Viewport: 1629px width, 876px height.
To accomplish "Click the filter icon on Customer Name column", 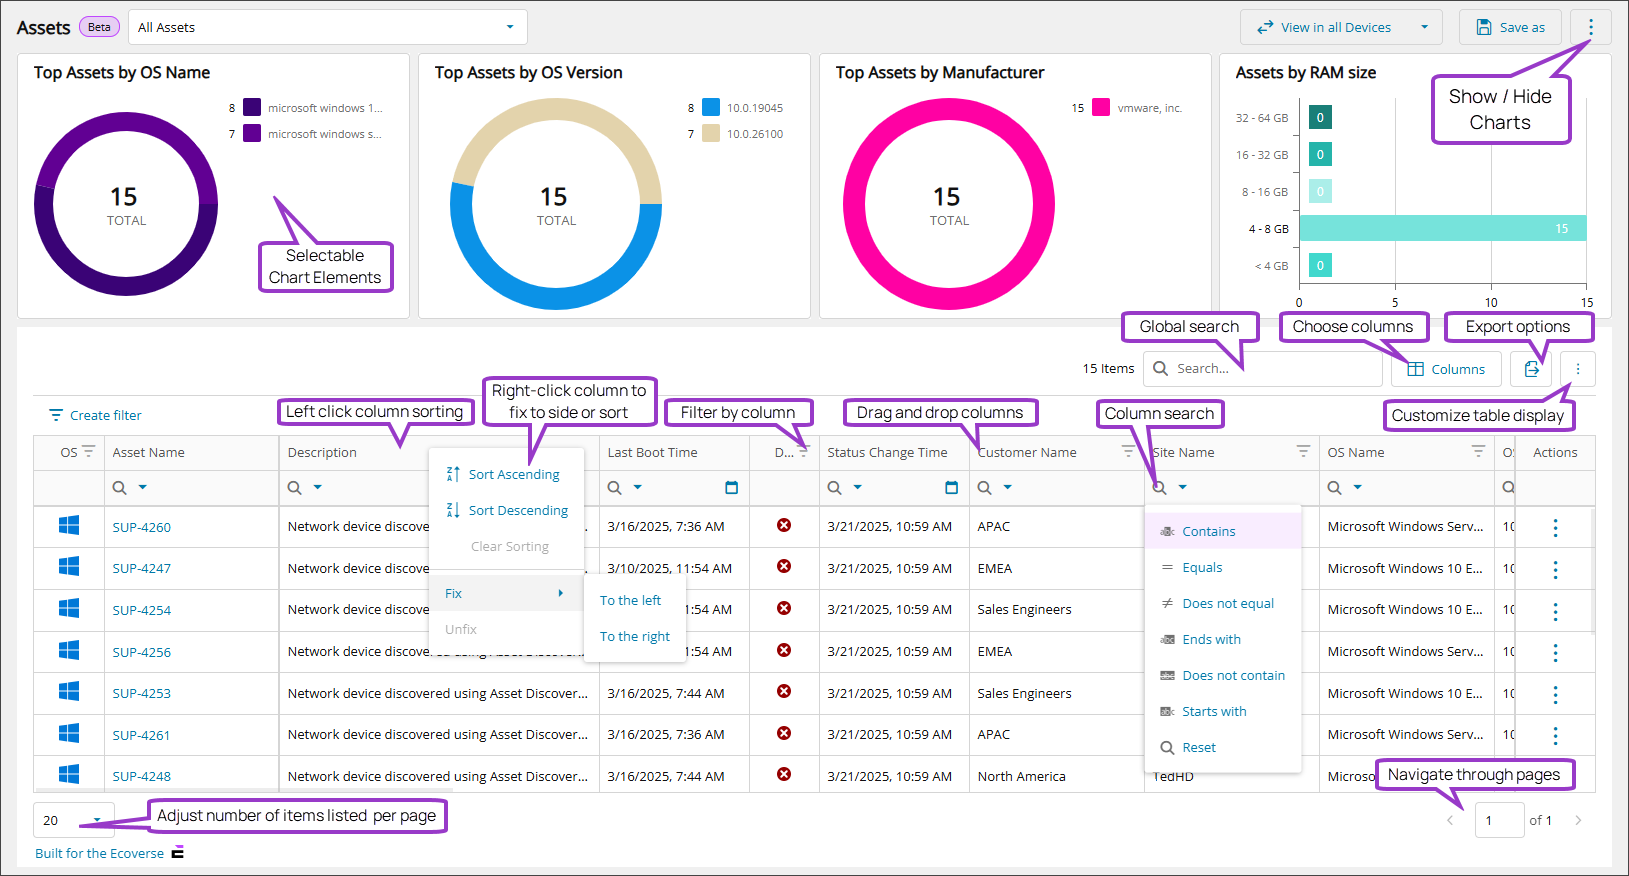I will point(1128,452).
